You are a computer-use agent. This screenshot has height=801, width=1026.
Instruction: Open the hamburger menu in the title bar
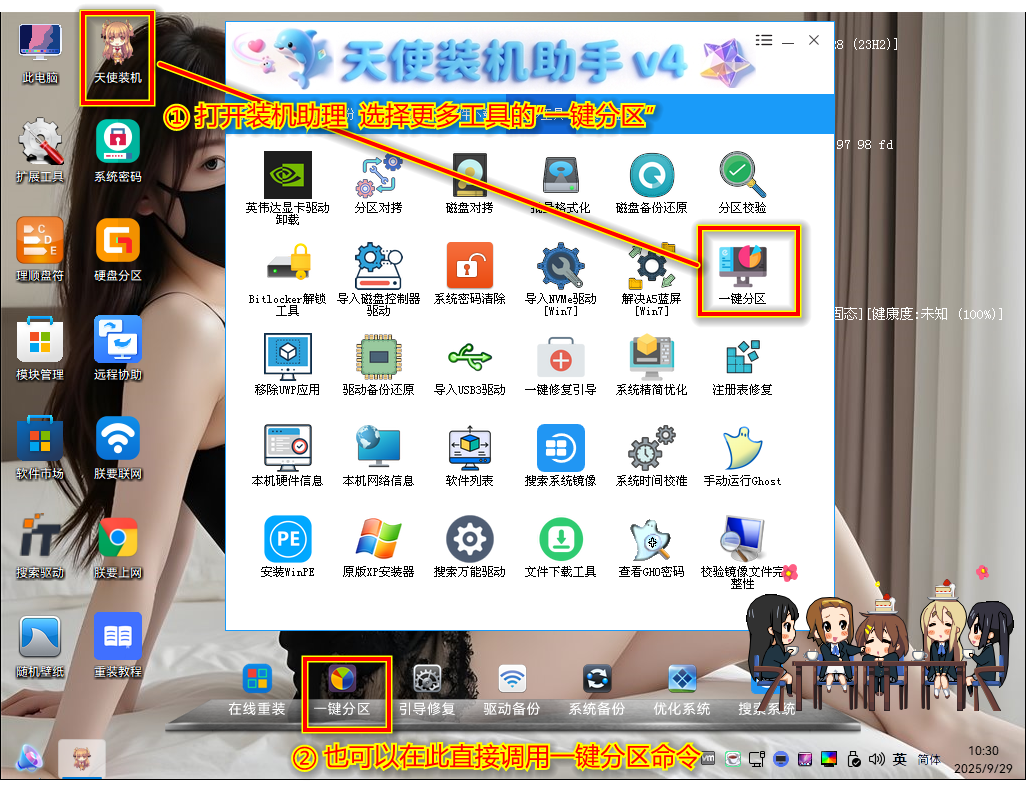pyautogui.click(x=764, y=40)
